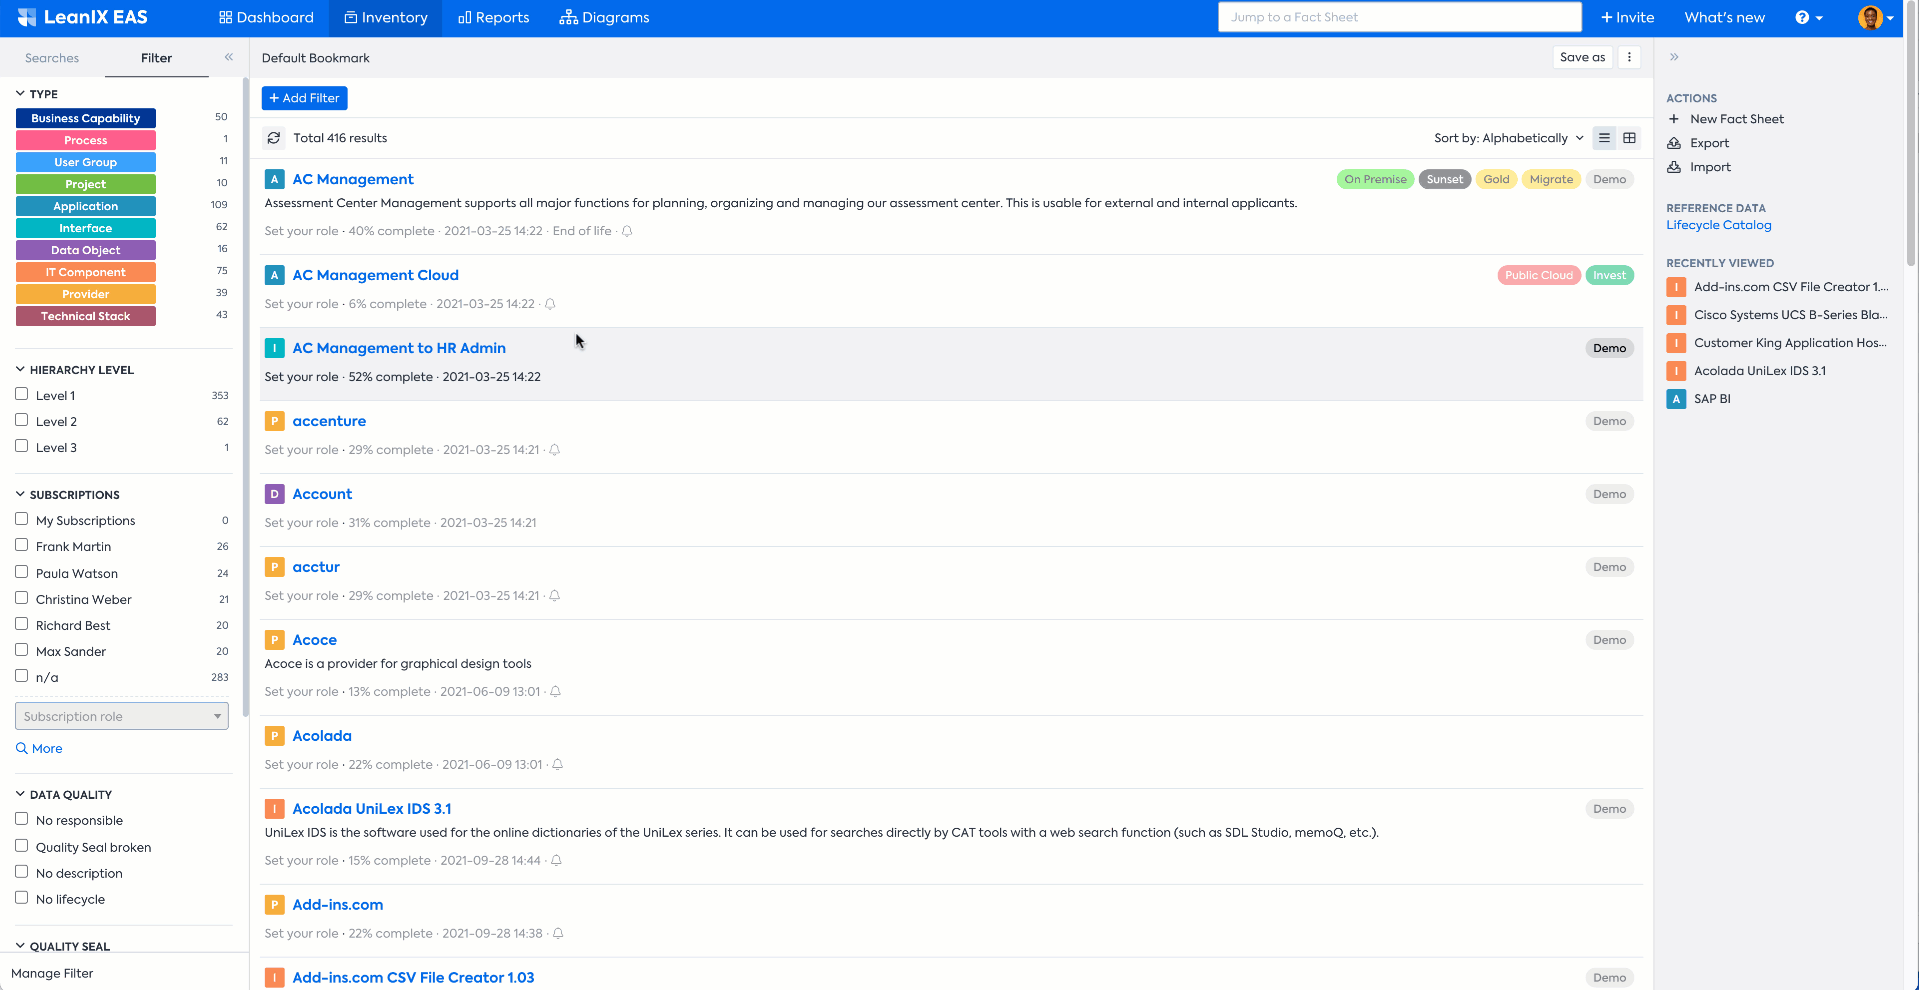Enable No lifecycle filter checkbox

coord(22,898)
